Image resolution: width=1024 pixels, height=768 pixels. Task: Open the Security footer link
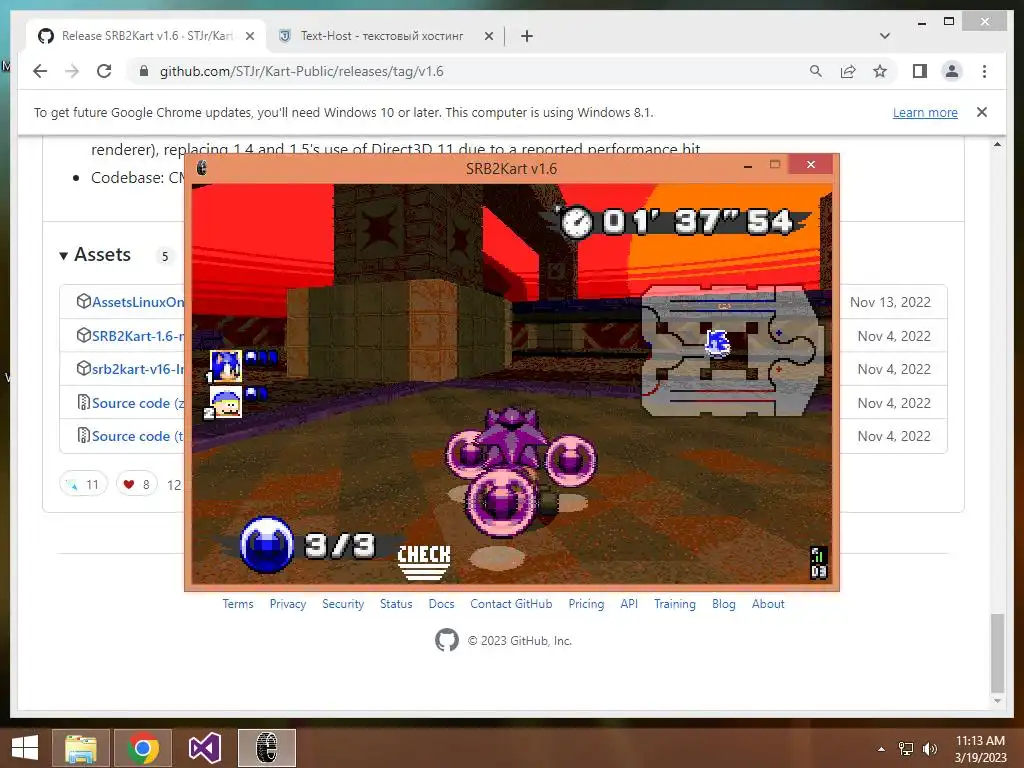[343, 604]
